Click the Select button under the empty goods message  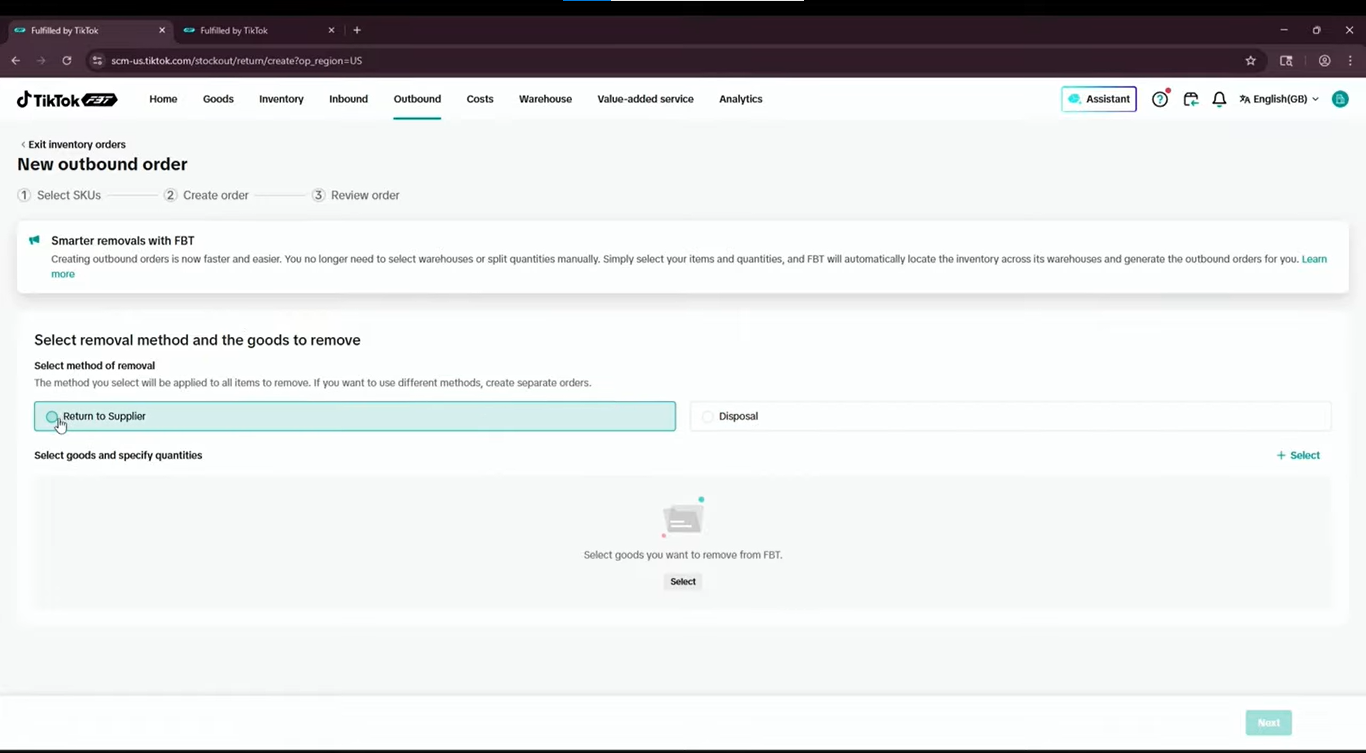[x=683, y=581]
